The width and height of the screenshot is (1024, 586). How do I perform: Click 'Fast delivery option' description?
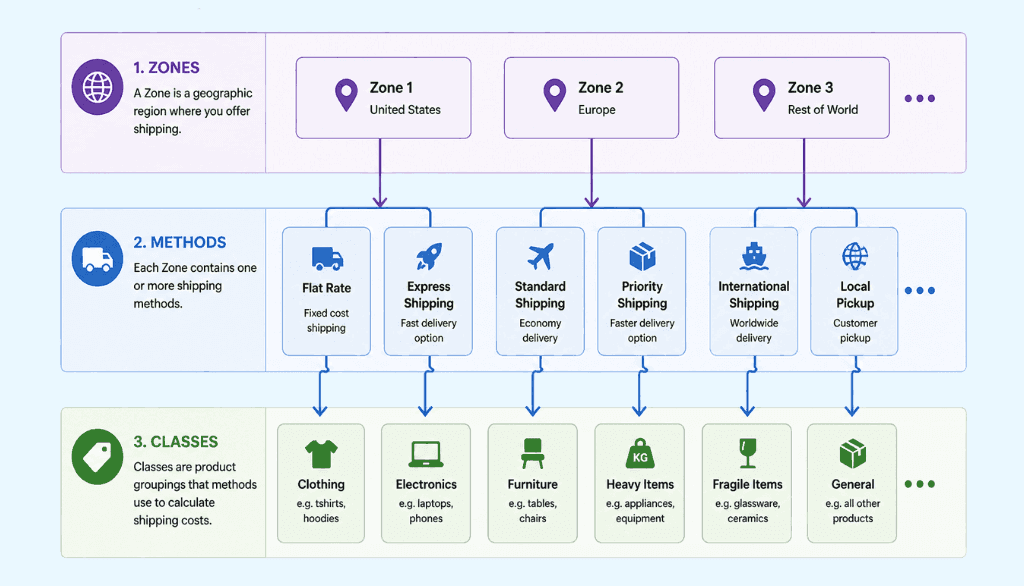click(x=428, y=331)
